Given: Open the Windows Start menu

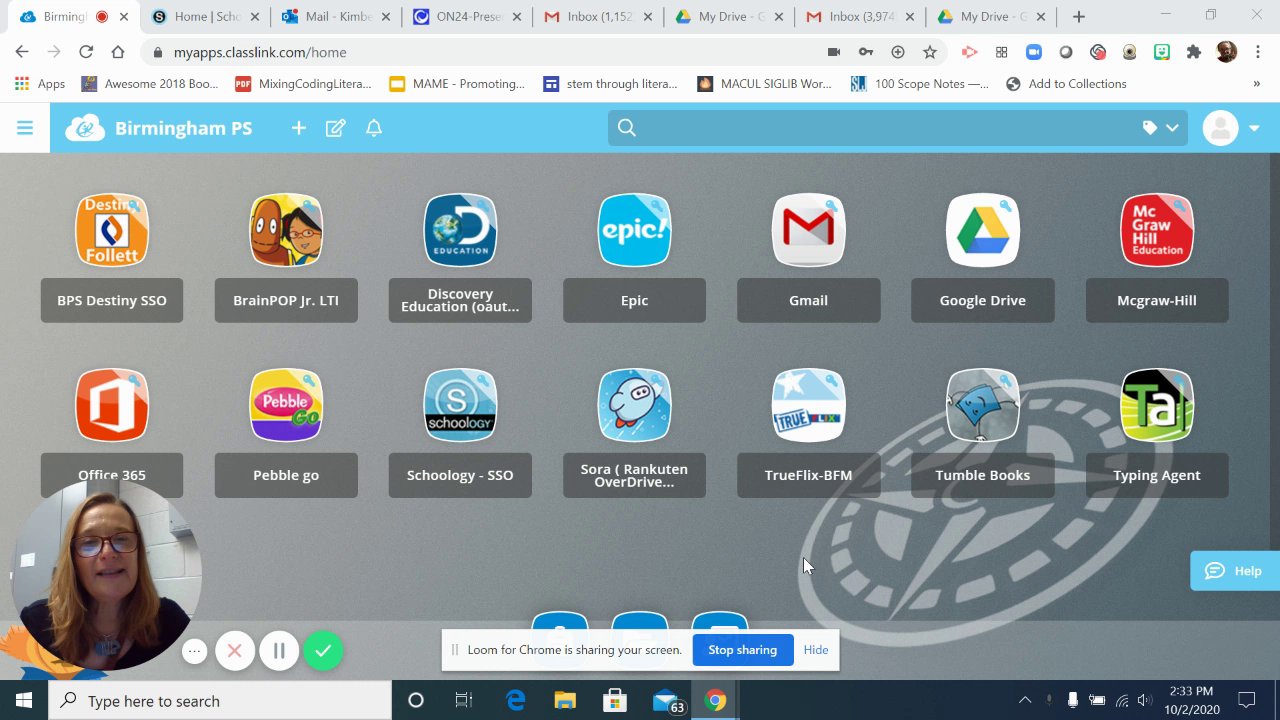Looking at the screenshot, I should pos(24,701).
